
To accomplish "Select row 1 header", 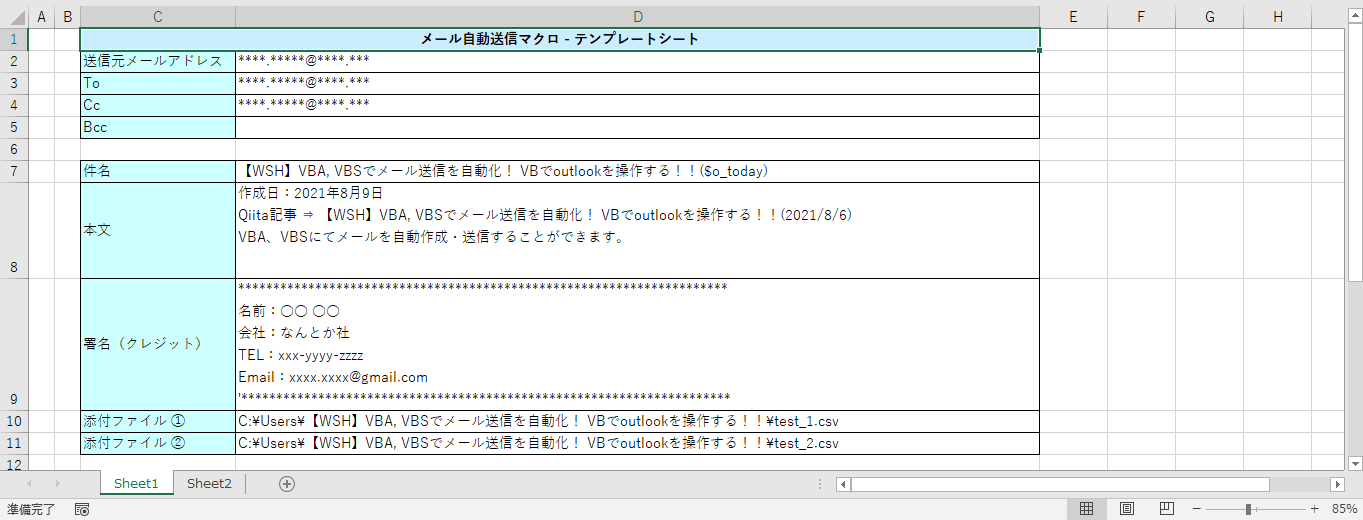I will (14, 39).
